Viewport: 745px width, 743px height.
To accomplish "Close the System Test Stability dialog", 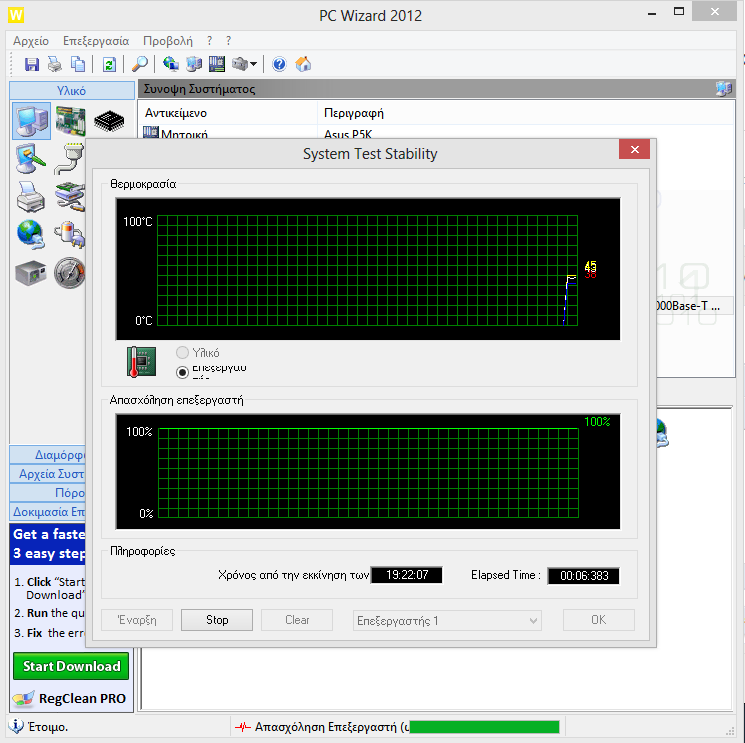I will pos(634,149).
